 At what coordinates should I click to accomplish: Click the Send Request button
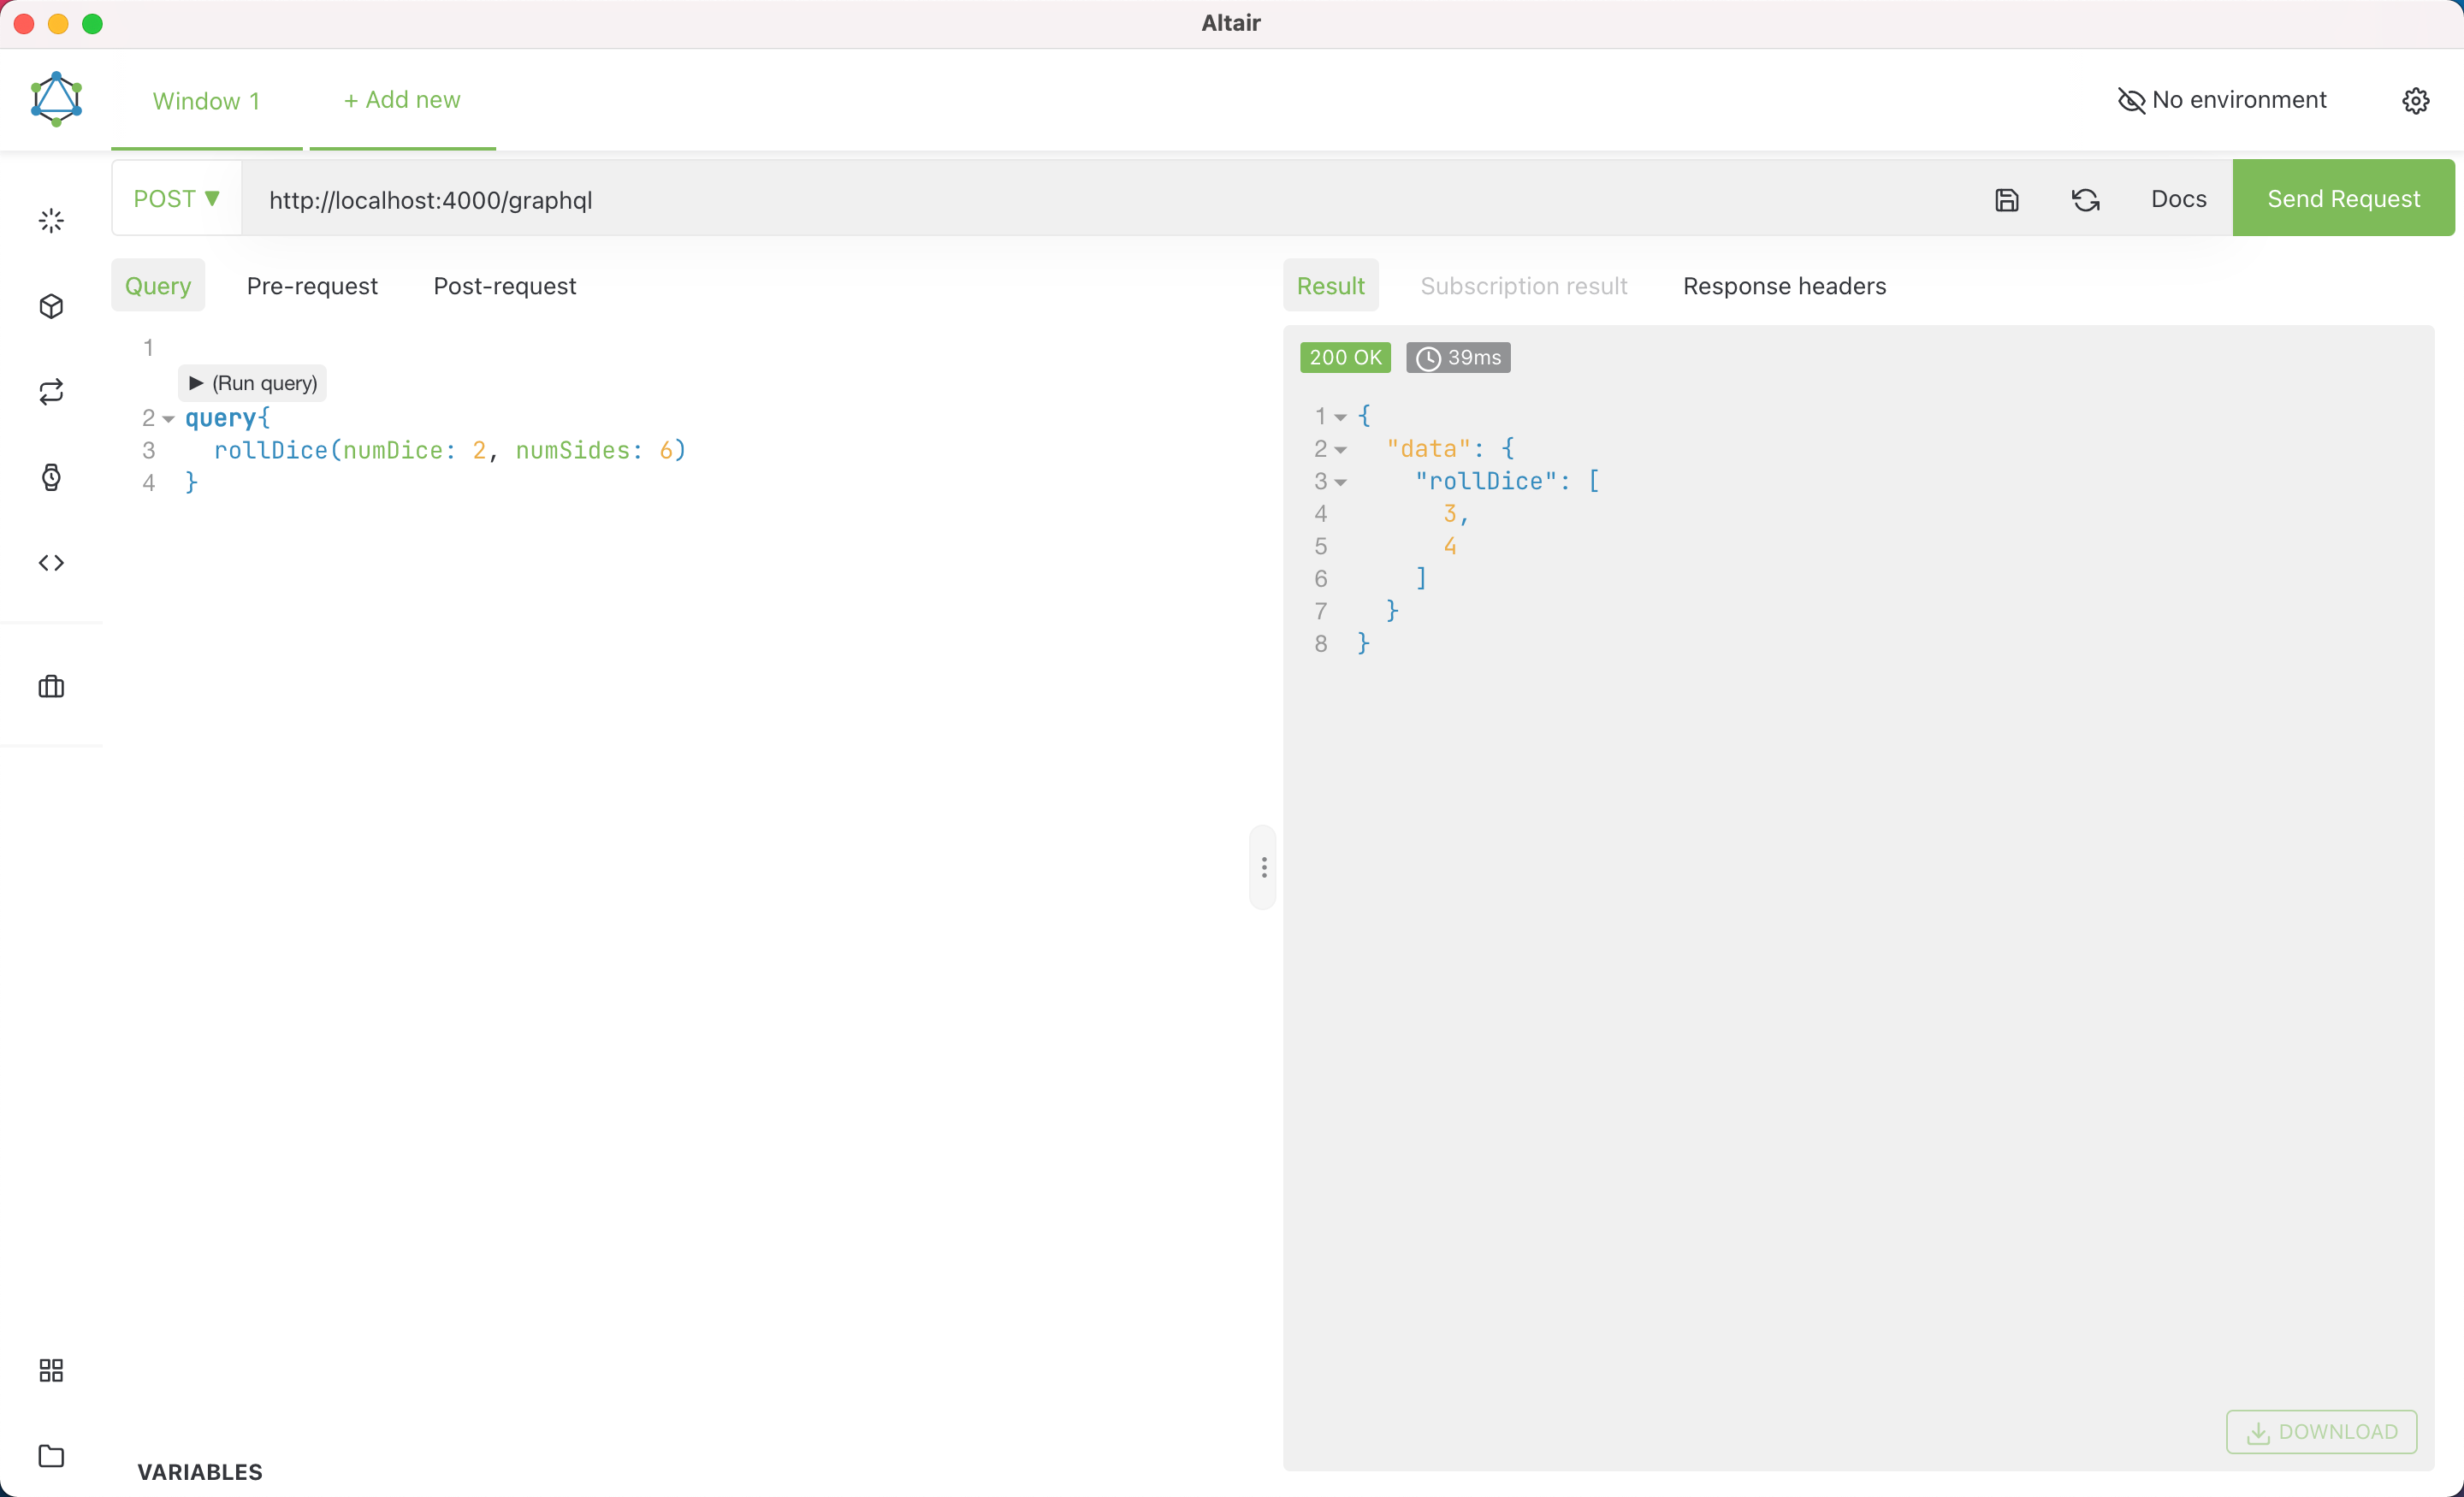point(2343,197)
